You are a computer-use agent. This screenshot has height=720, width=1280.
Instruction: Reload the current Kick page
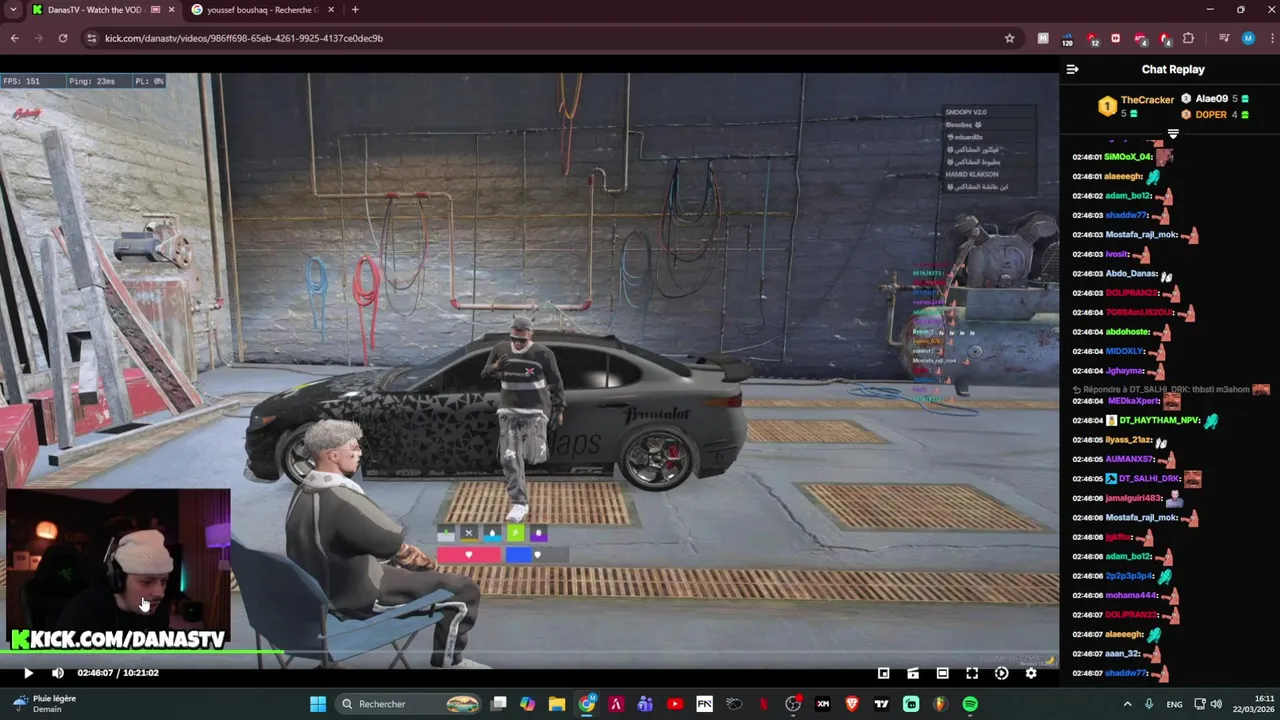(63, 38)
